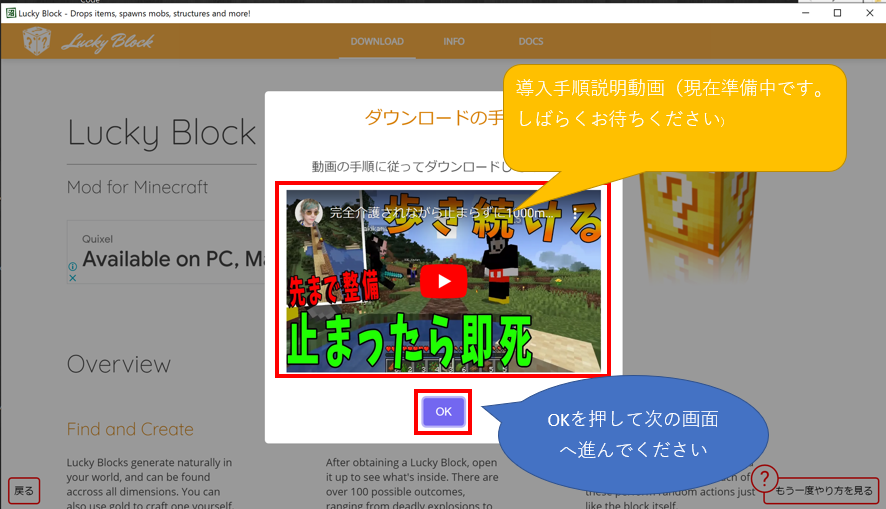Open the YouTube video's three-dot menu

pos(575,213)
